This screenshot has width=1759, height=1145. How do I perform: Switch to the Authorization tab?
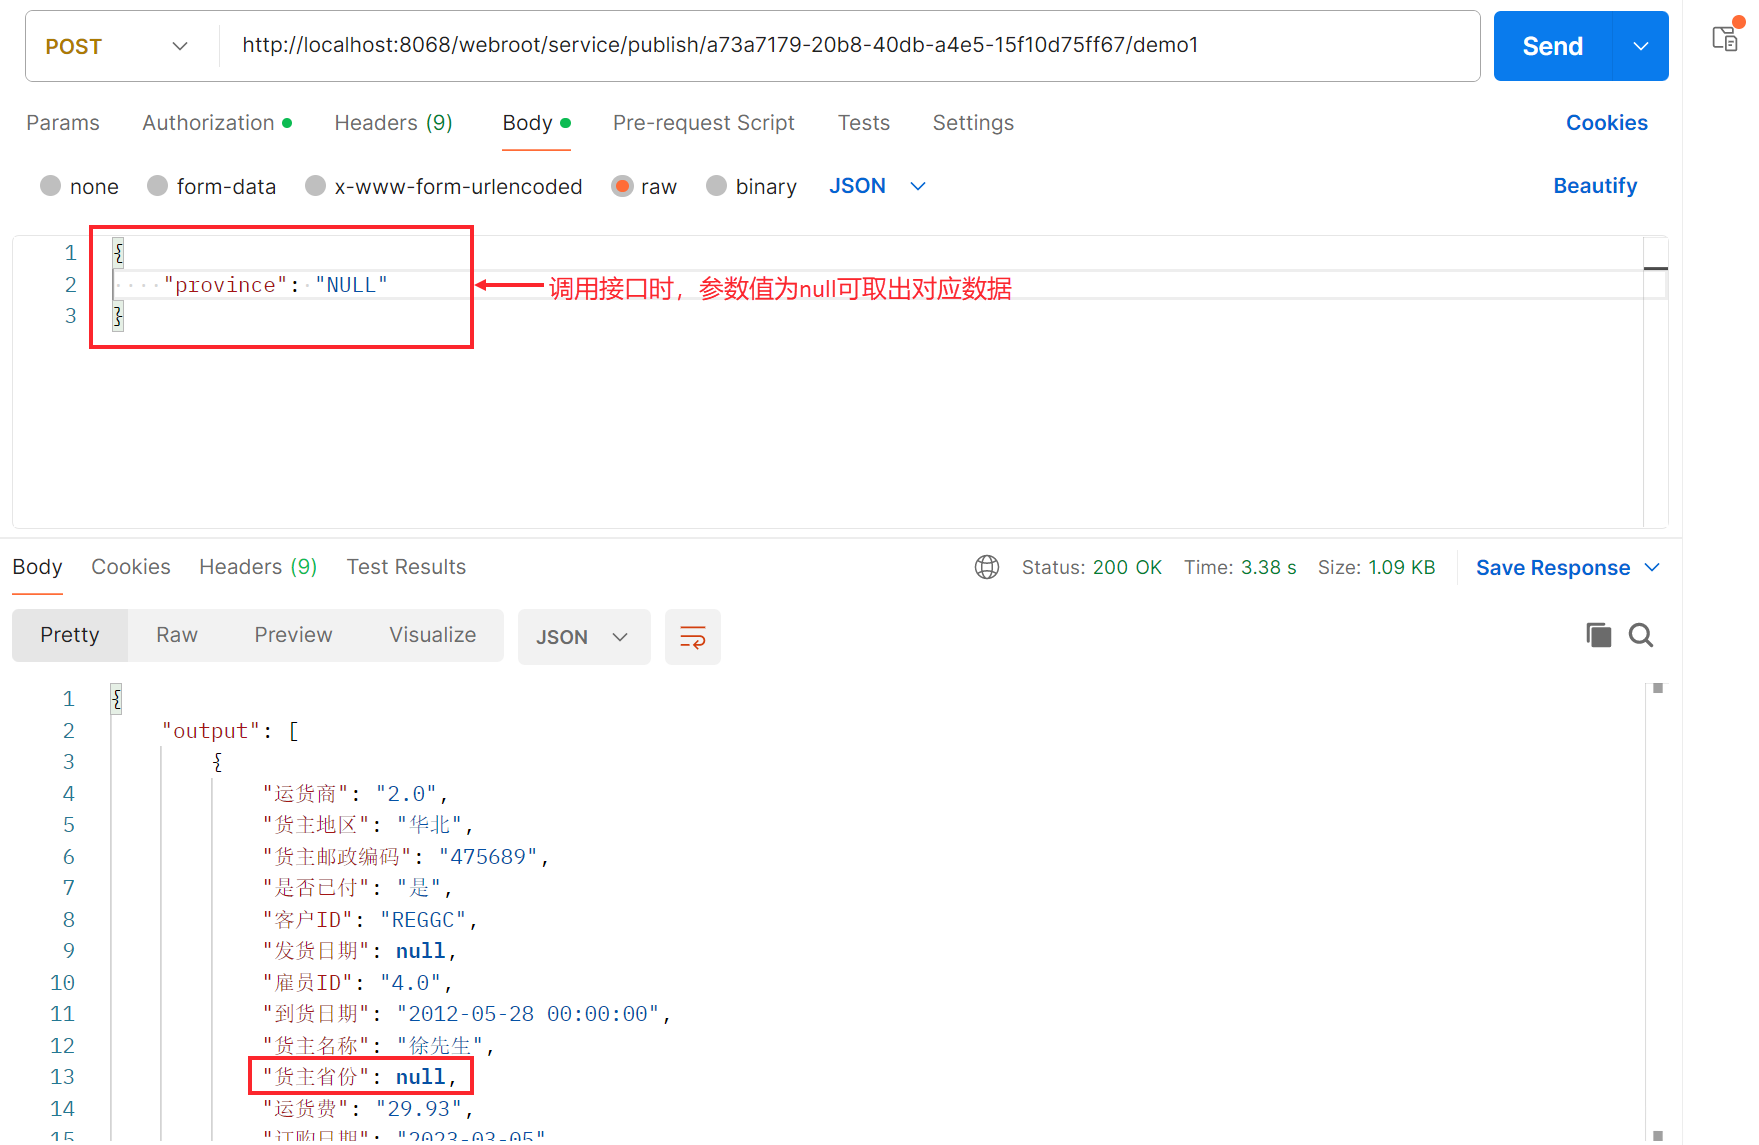[x=217, y=123]
